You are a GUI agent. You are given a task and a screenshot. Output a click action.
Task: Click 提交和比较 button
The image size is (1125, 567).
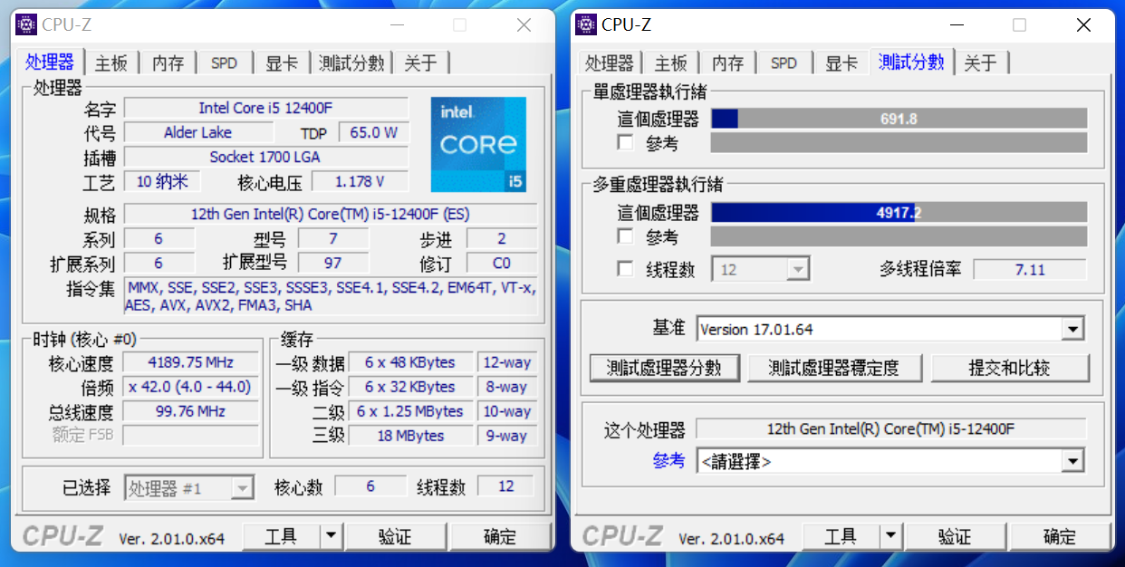click(1009, 368)
